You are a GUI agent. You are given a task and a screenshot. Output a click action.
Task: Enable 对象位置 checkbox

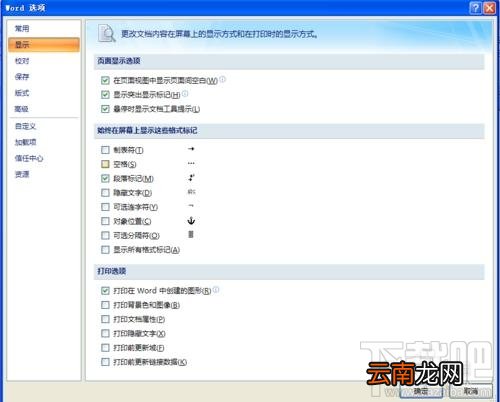click(105, 221)
